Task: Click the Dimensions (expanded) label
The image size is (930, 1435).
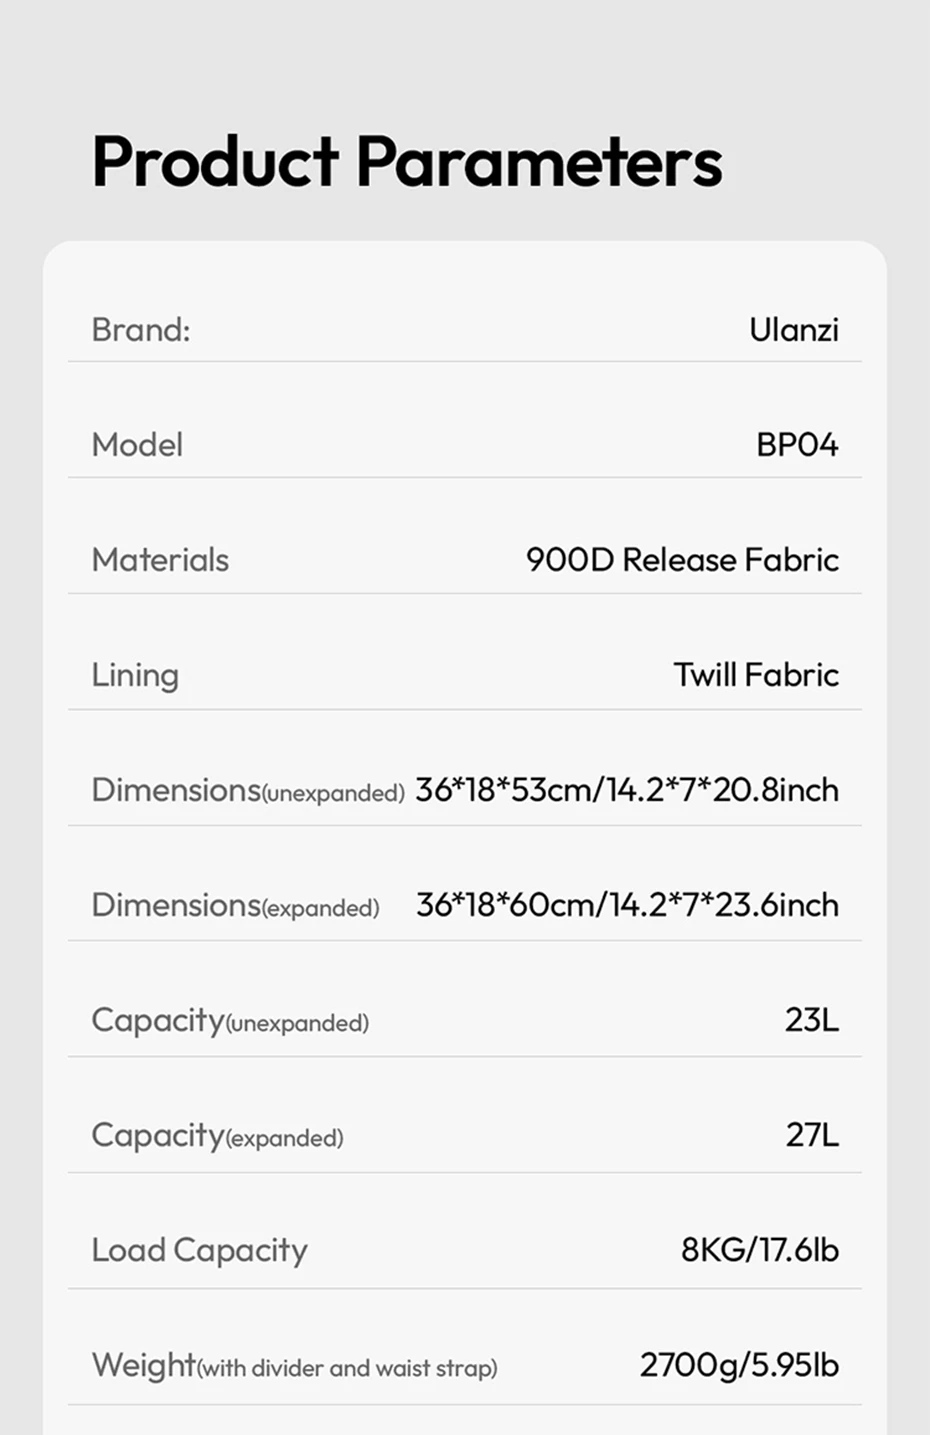Action: (235, 905)
